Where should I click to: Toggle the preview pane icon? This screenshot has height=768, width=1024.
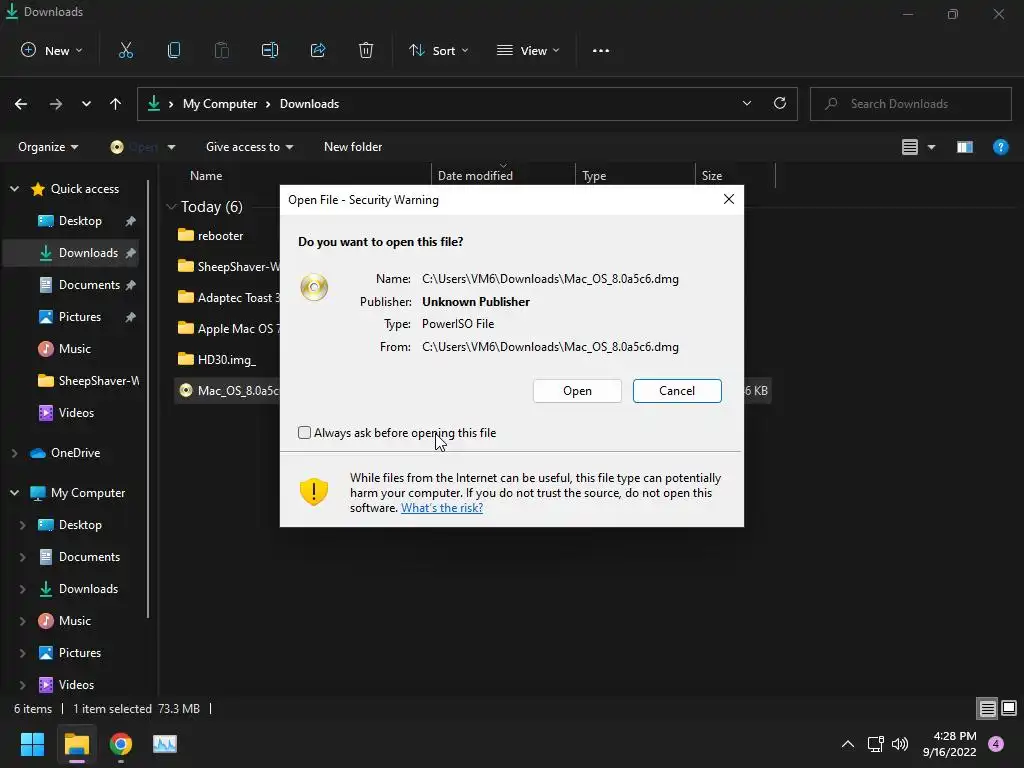[965, 147]
